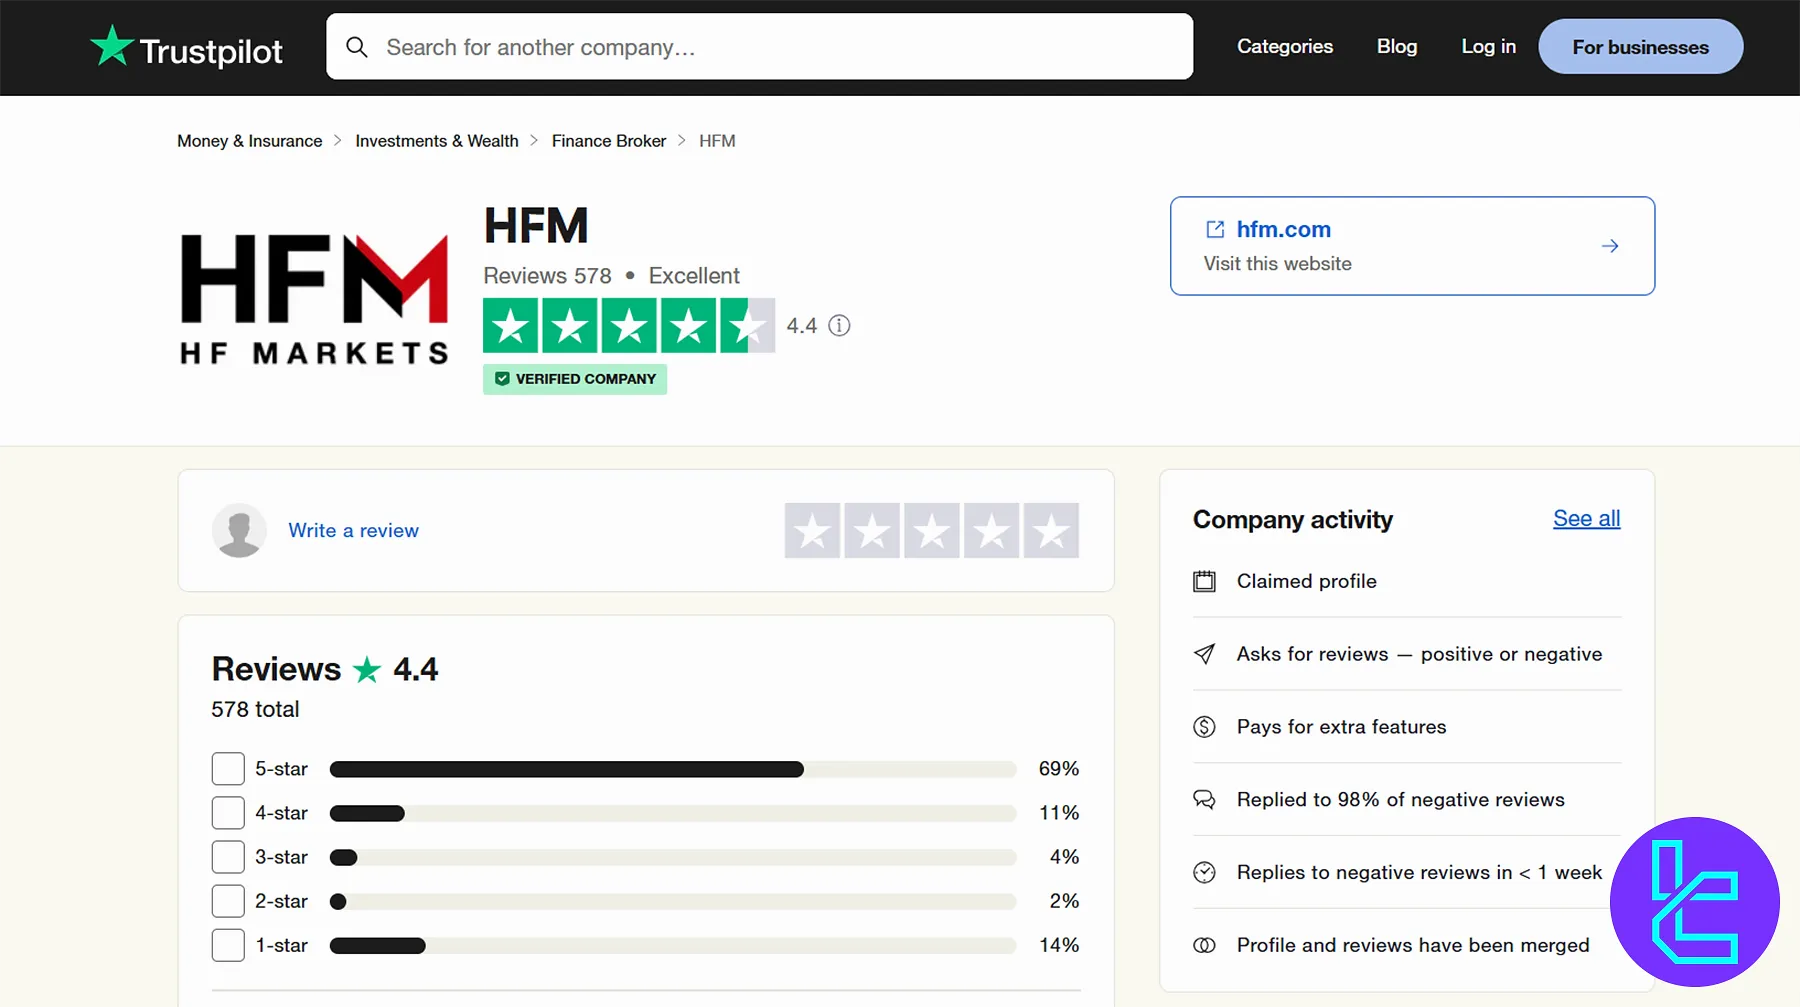Open the Categories menu

tap(1285, 47)
